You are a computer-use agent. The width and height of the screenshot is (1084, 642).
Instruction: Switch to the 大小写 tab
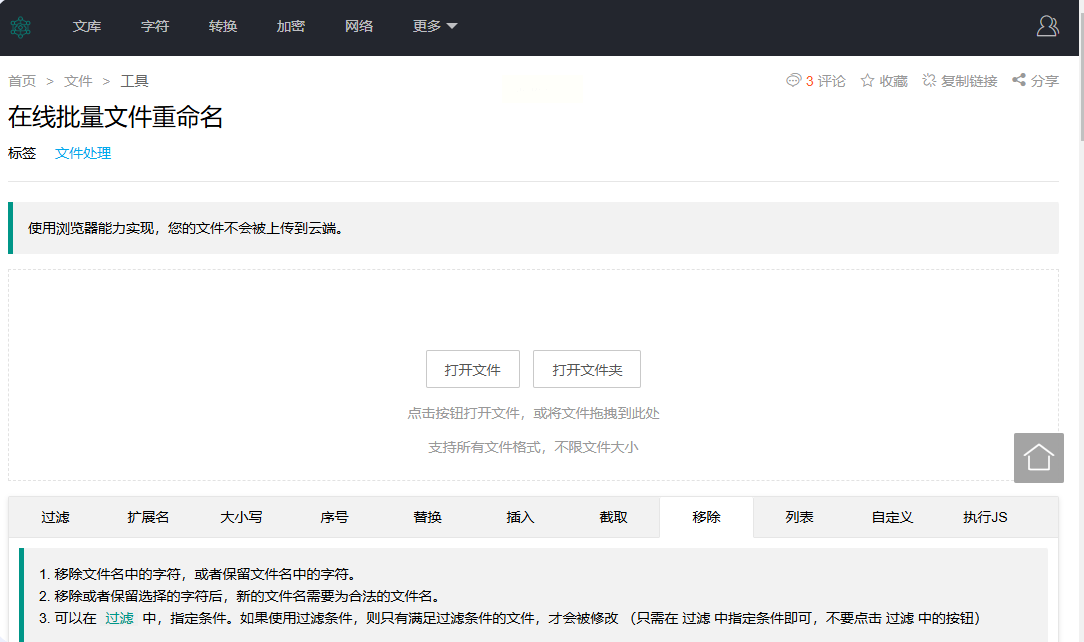point(241,517)
